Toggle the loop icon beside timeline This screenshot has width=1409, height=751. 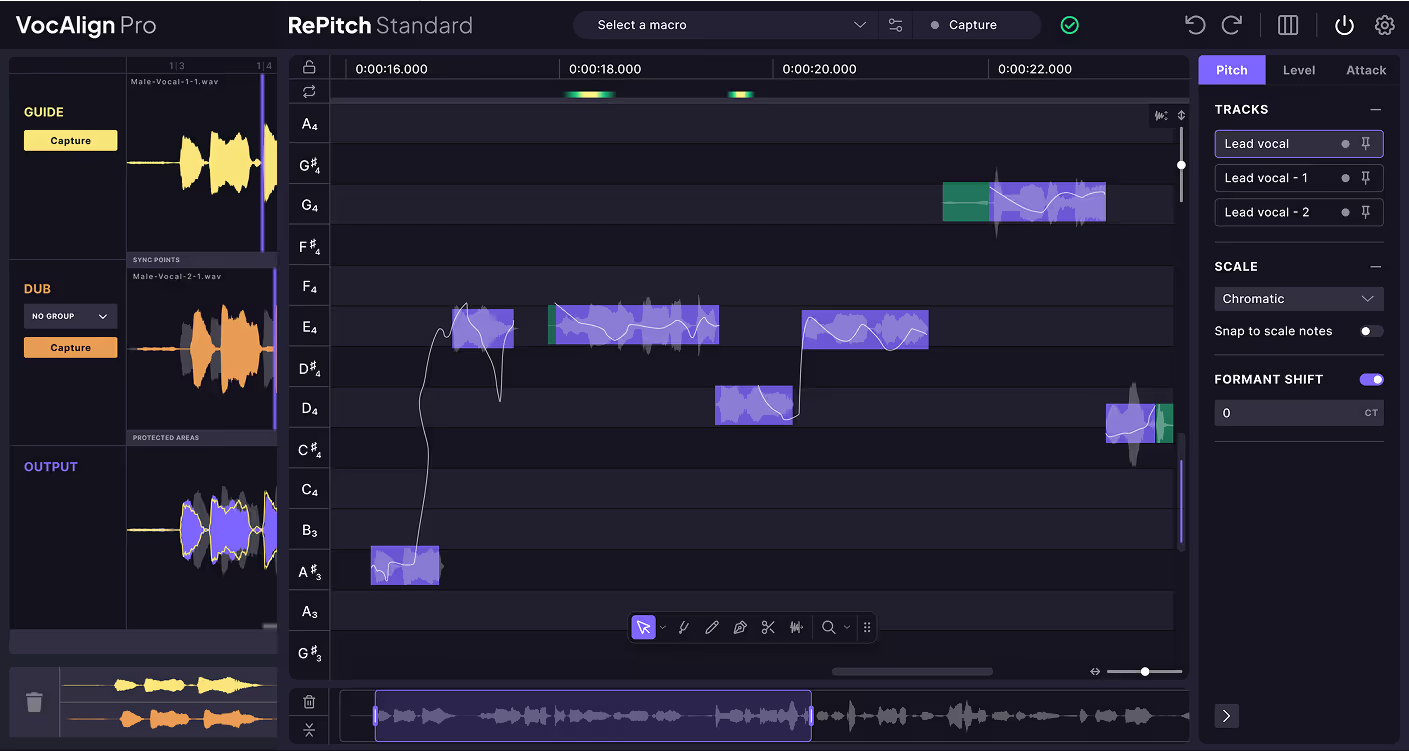309,92
